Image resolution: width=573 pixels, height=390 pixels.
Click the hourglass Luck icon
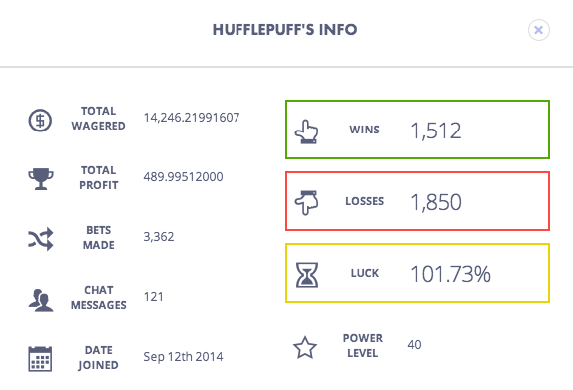pos(307,274)
